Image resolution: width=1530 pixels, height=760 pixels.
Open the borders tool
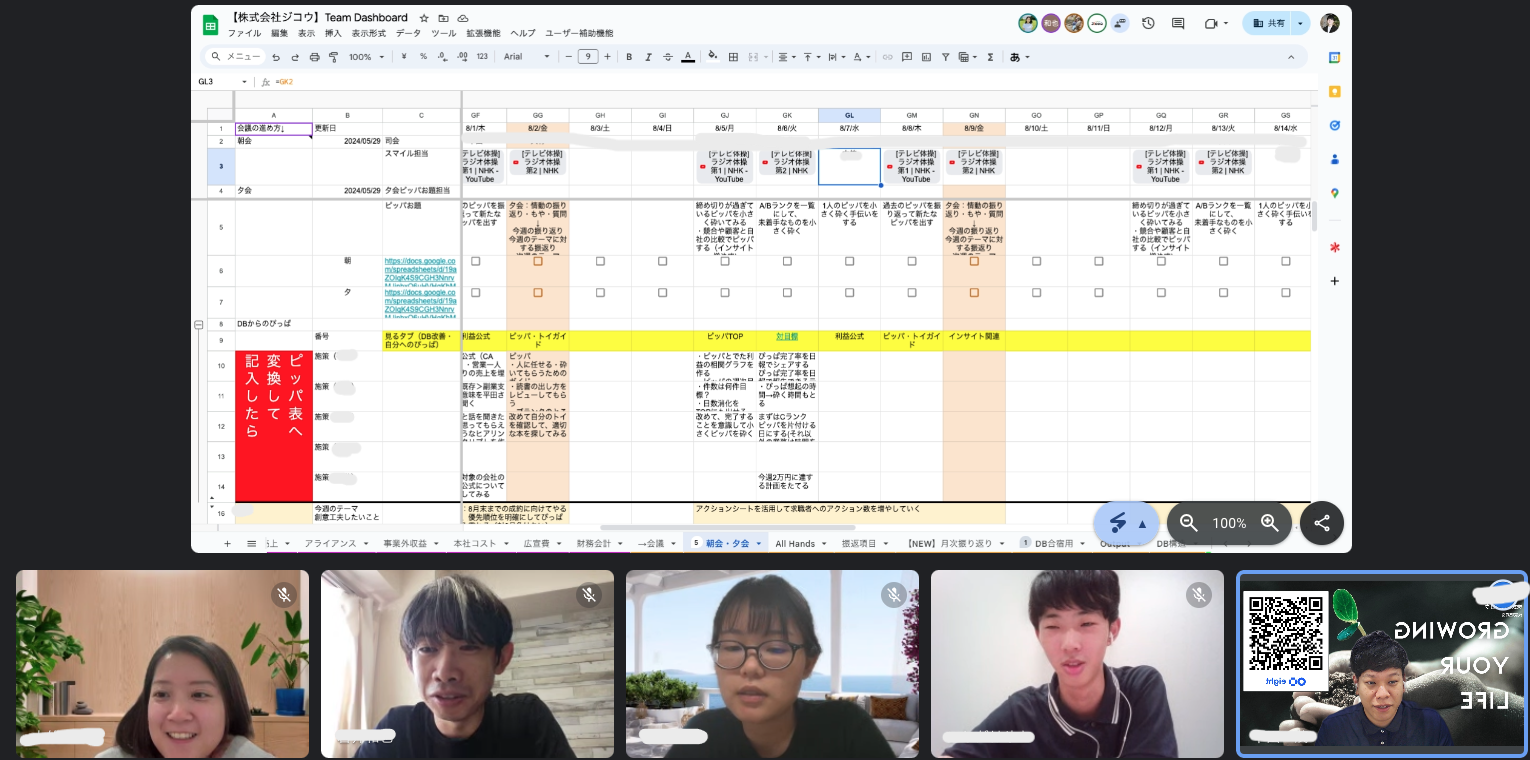(733, 57)
